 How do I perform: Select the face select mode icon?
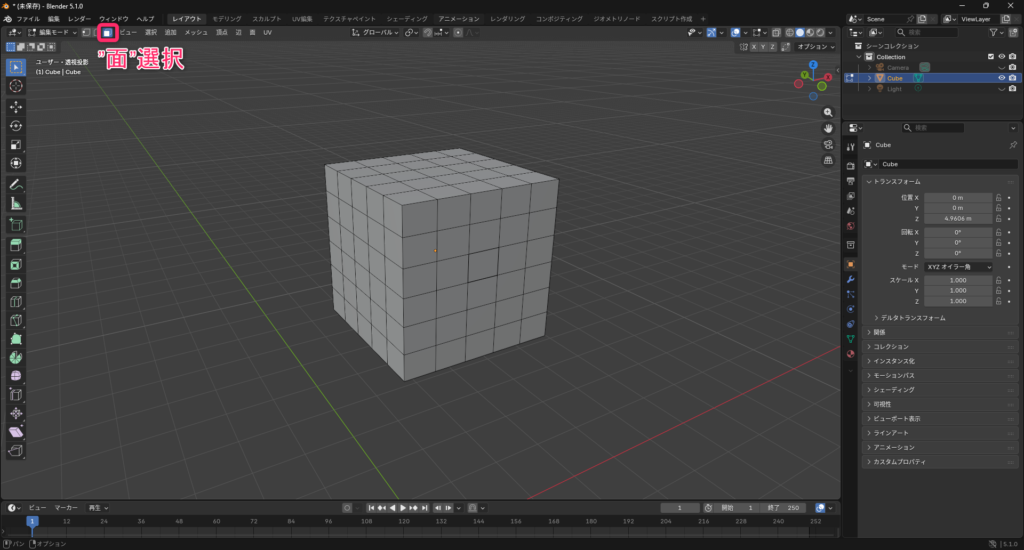point(107,33)
